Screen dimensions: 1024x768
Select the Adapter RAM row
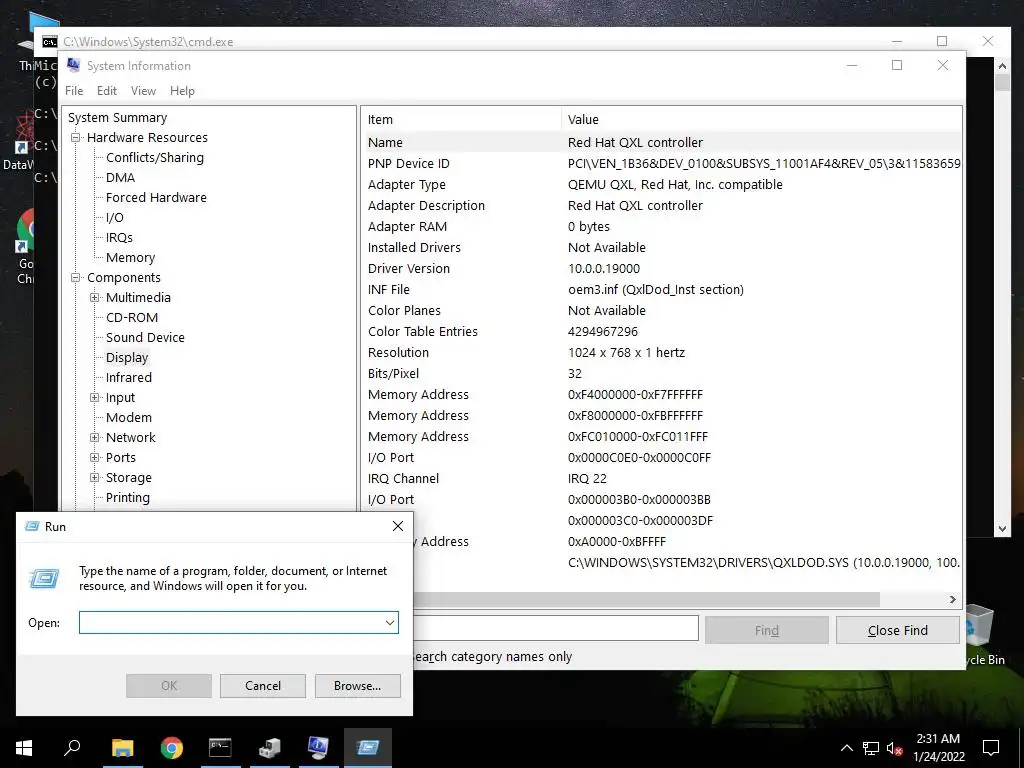point(661,227)
